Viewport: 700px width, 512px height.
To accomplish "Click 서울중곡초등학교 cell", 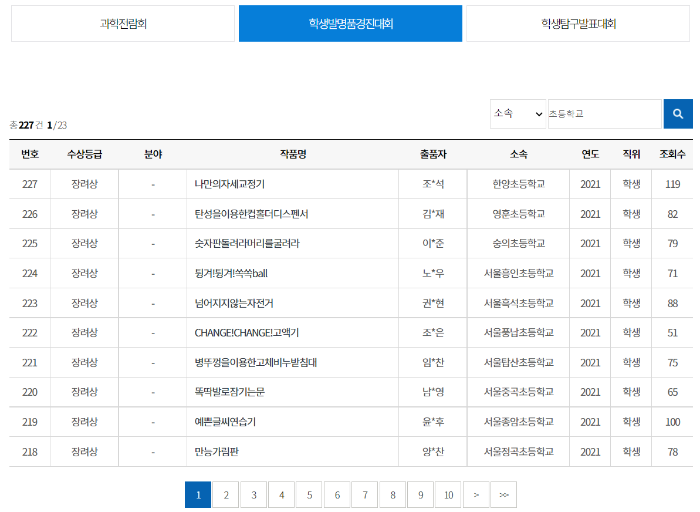I will point(518,392).
